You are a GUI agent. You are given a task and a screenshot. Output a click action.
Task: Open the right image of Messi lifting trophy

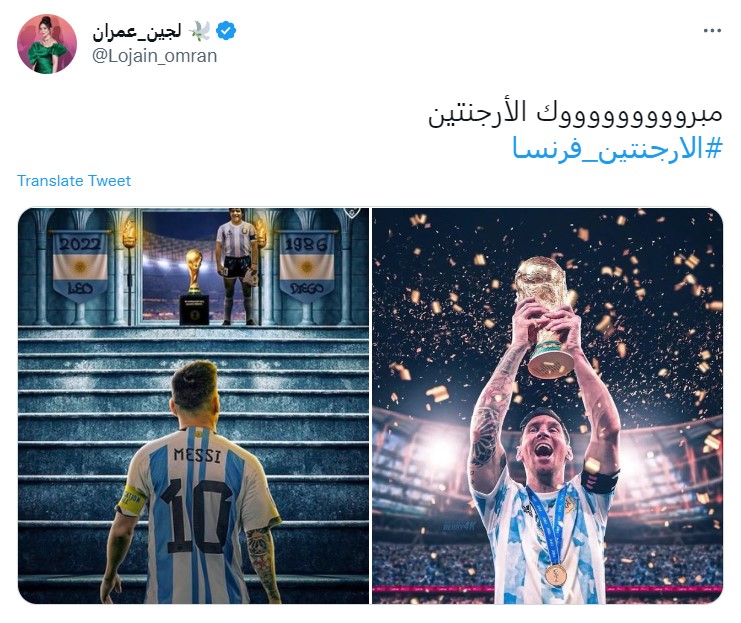[x=547, y=406]
